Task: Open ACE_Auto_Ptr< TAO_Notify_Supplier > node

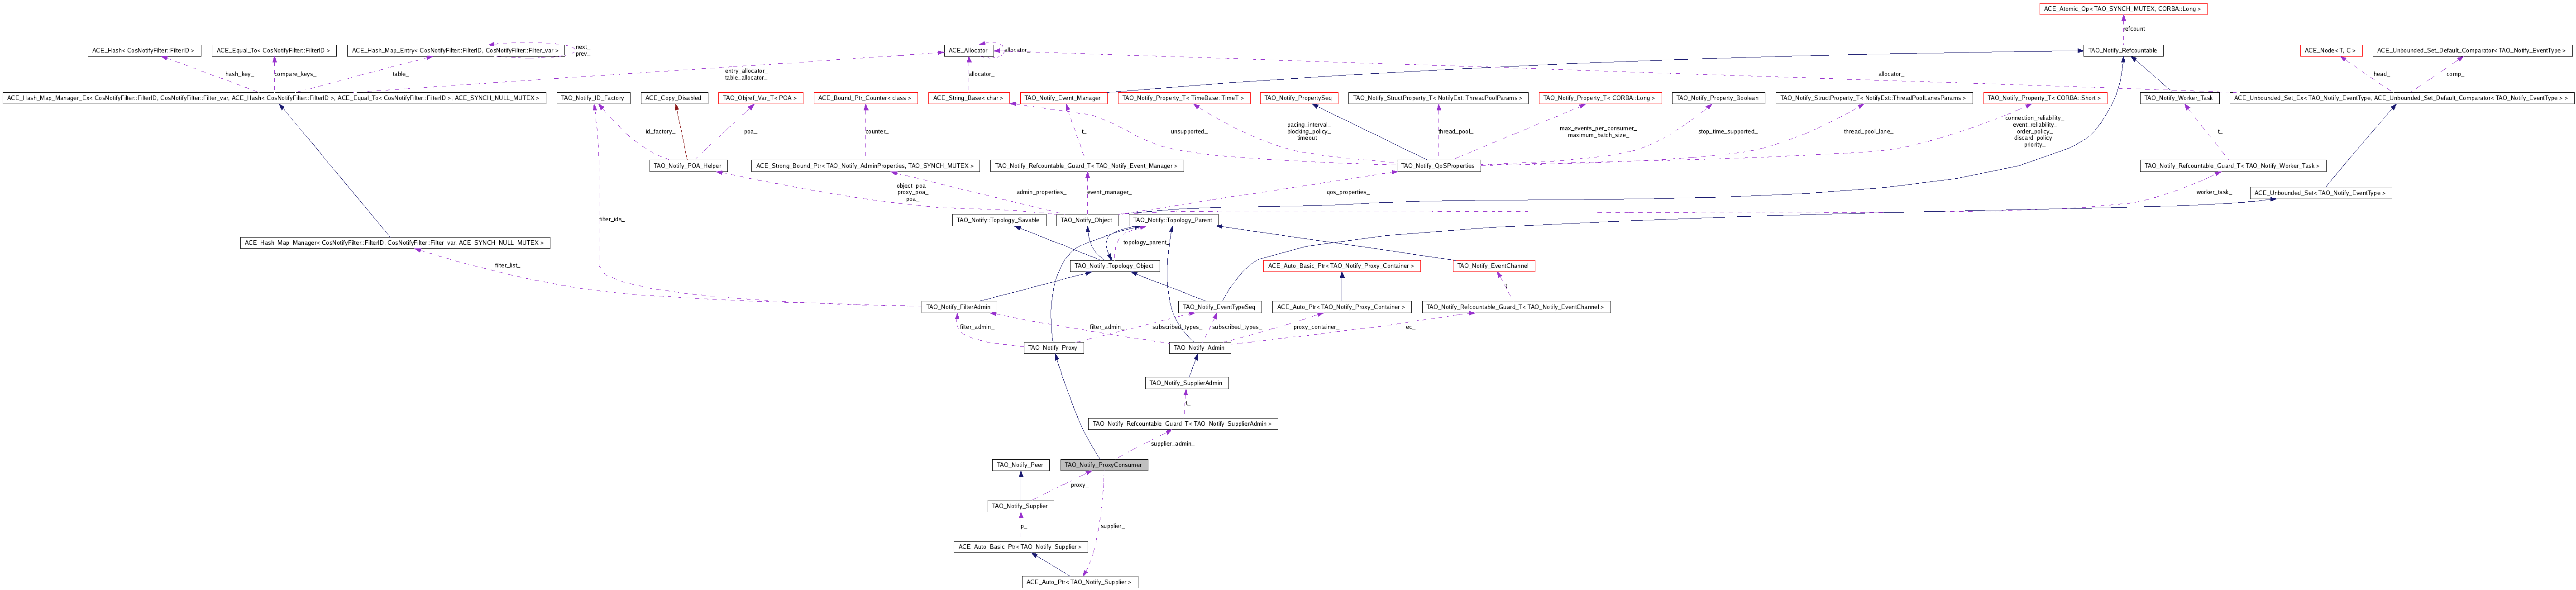Action: [1080, 582]
